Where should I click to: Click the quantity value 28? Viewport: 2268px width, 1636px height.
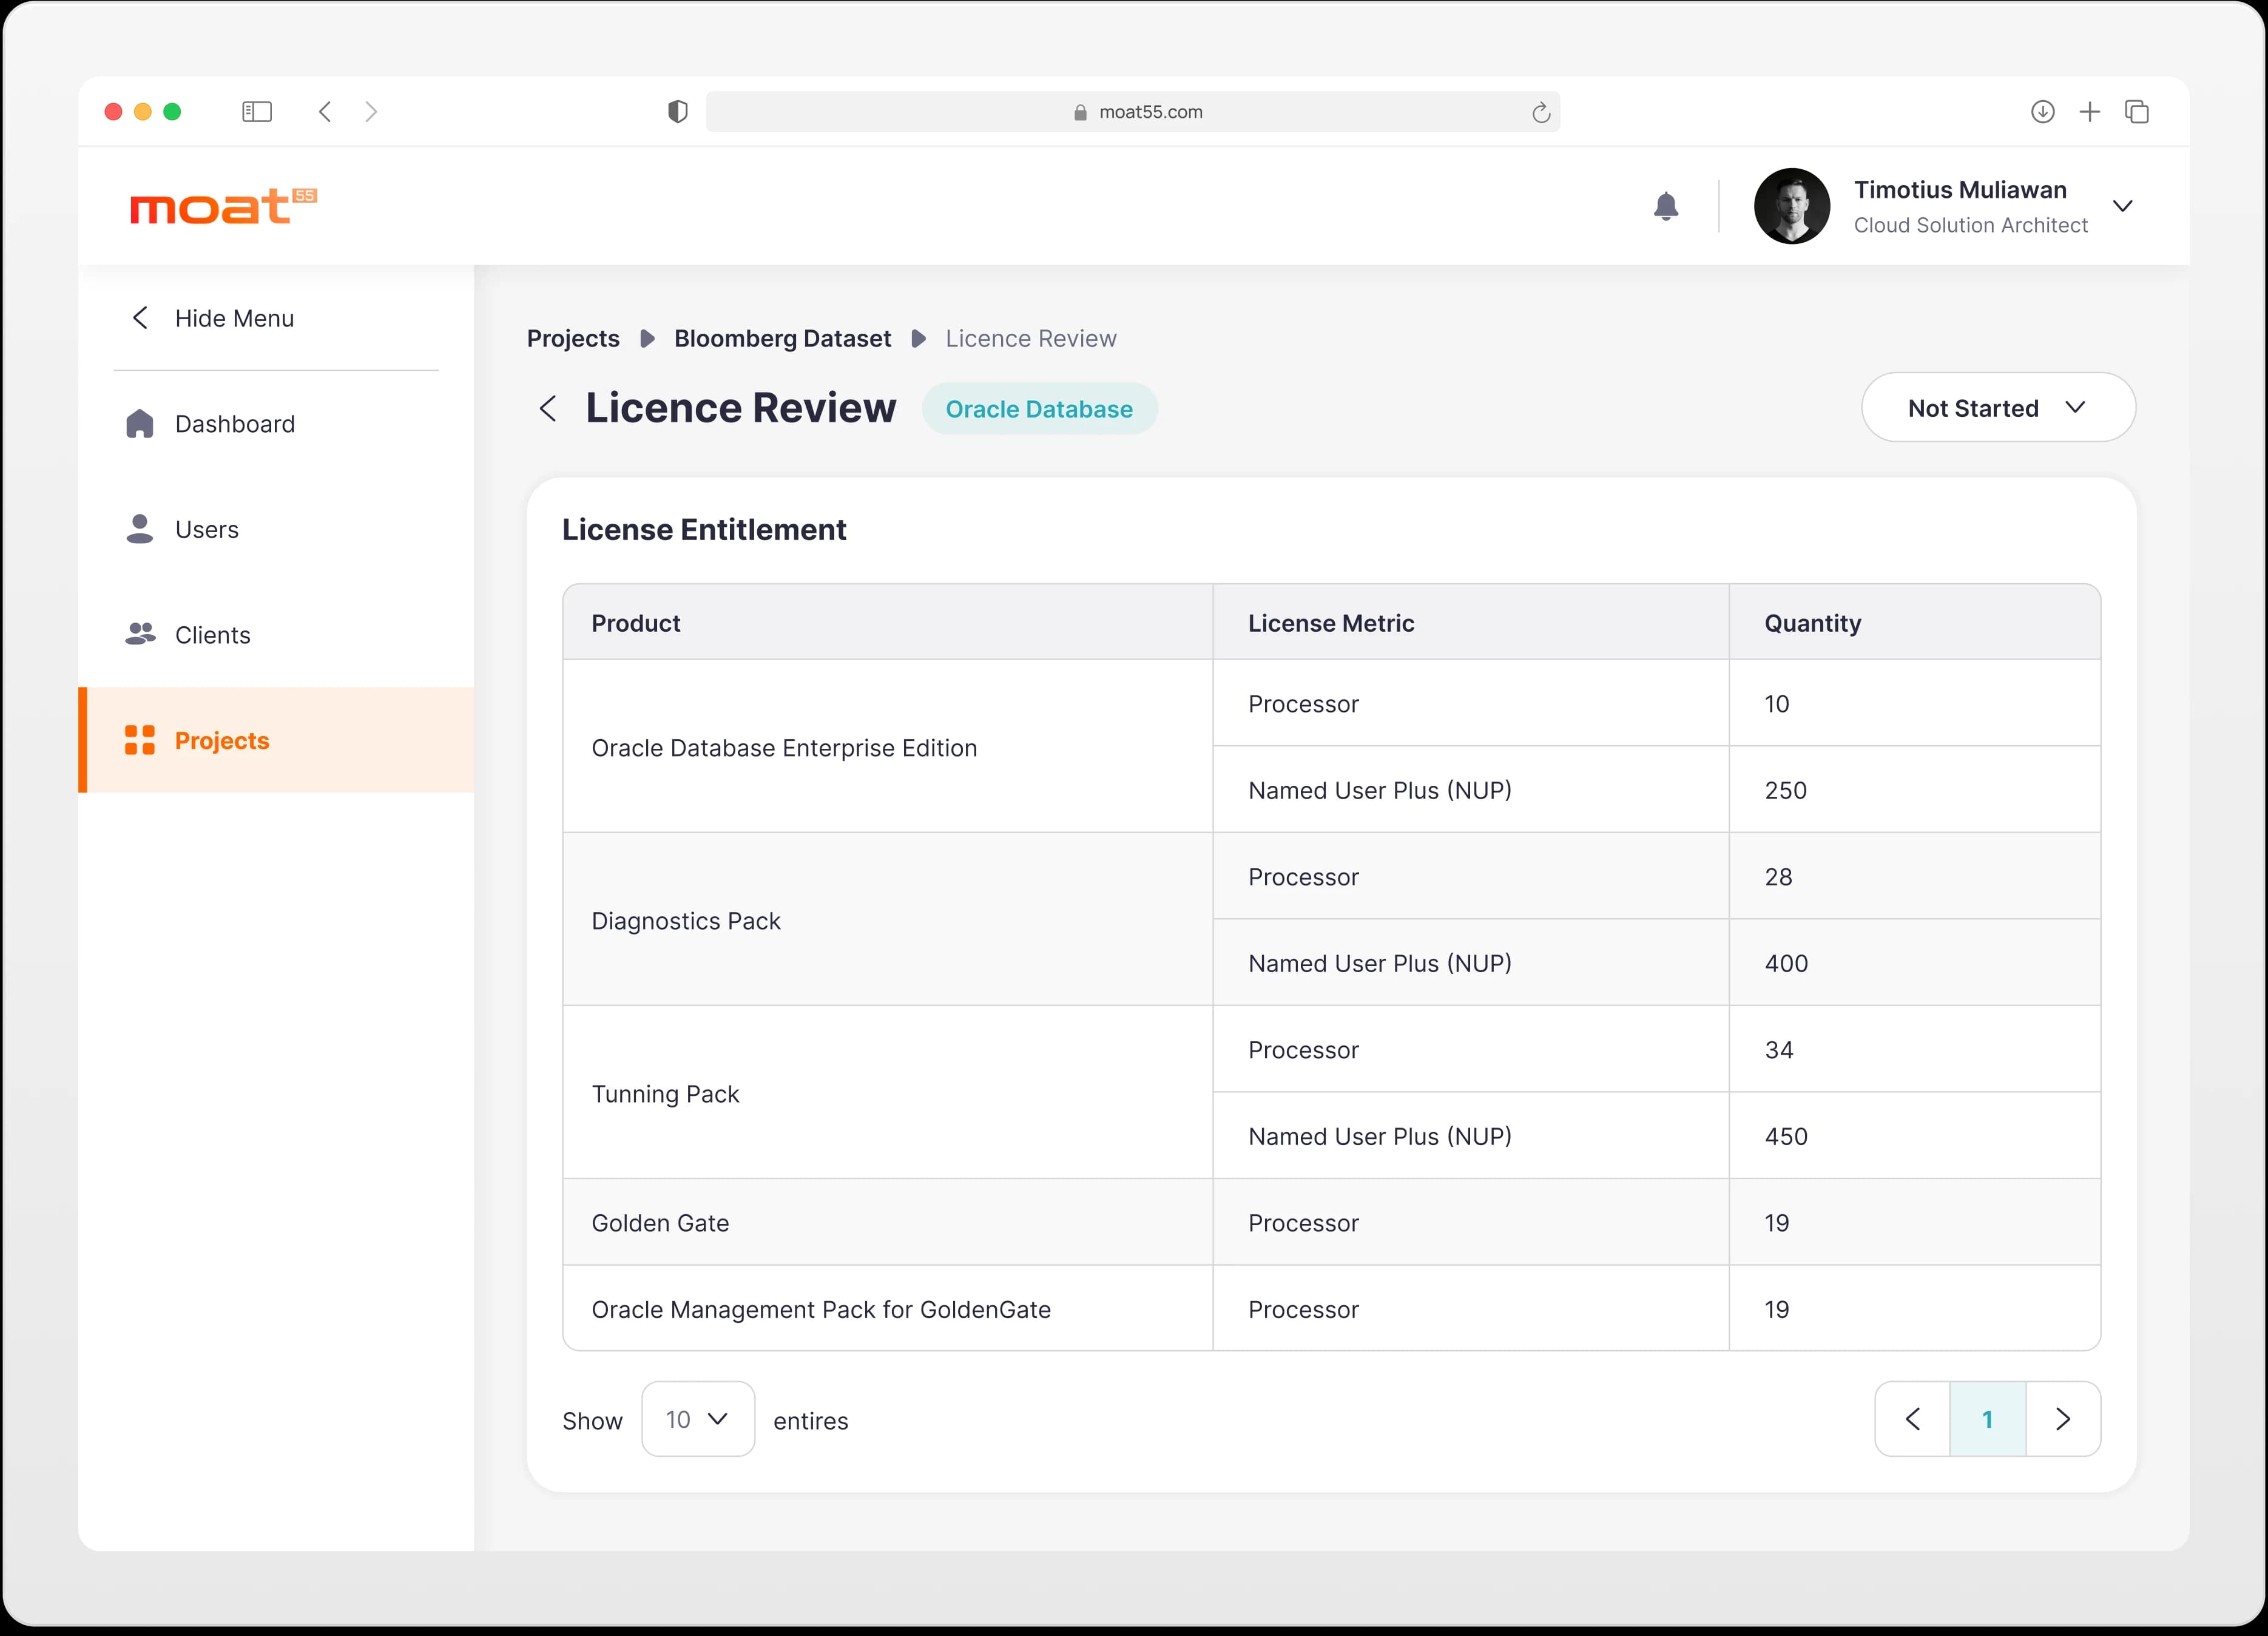[1778, 877]
